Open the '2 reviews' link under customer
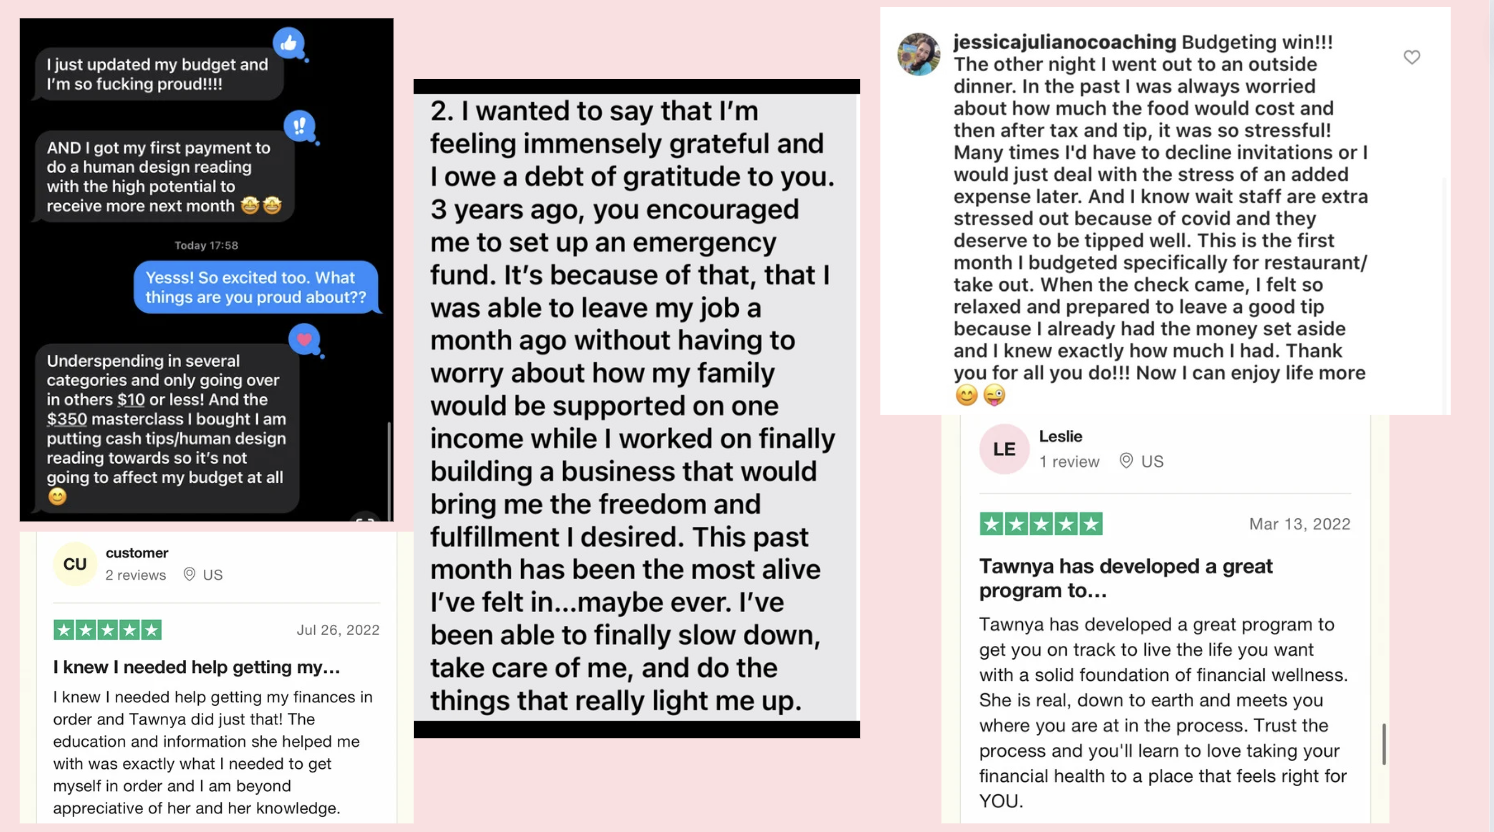 coord(136,575)
